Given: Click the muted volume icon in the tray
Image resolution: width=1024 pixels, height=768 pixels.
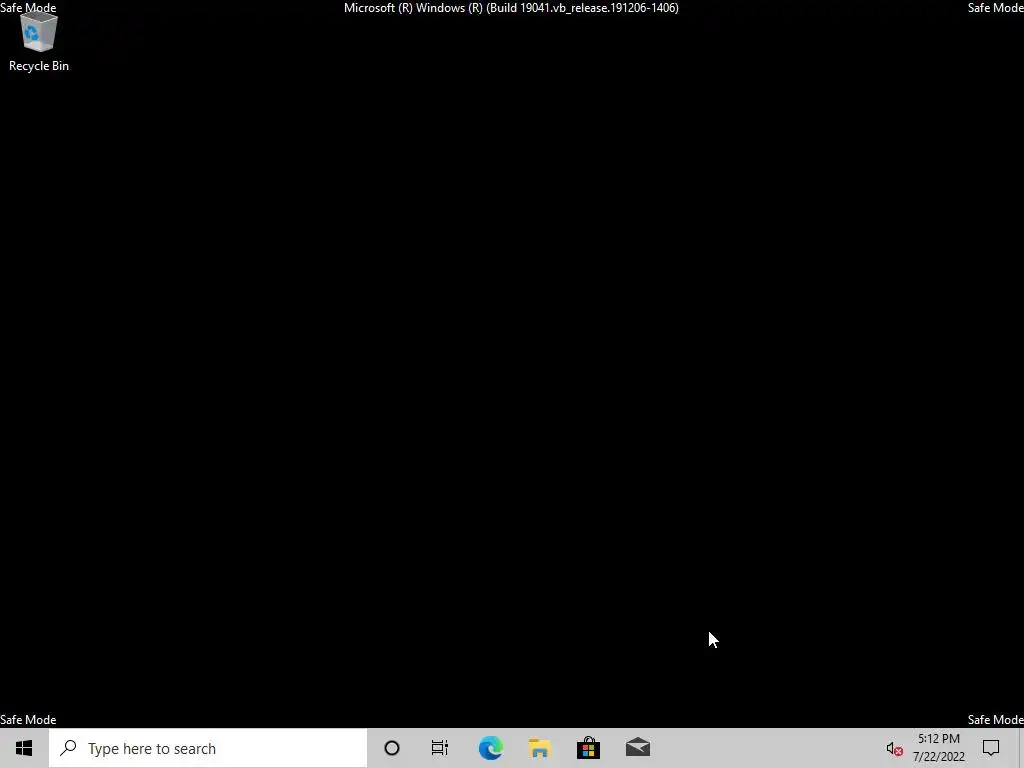Looking at the screenshot, I should 894,749.
